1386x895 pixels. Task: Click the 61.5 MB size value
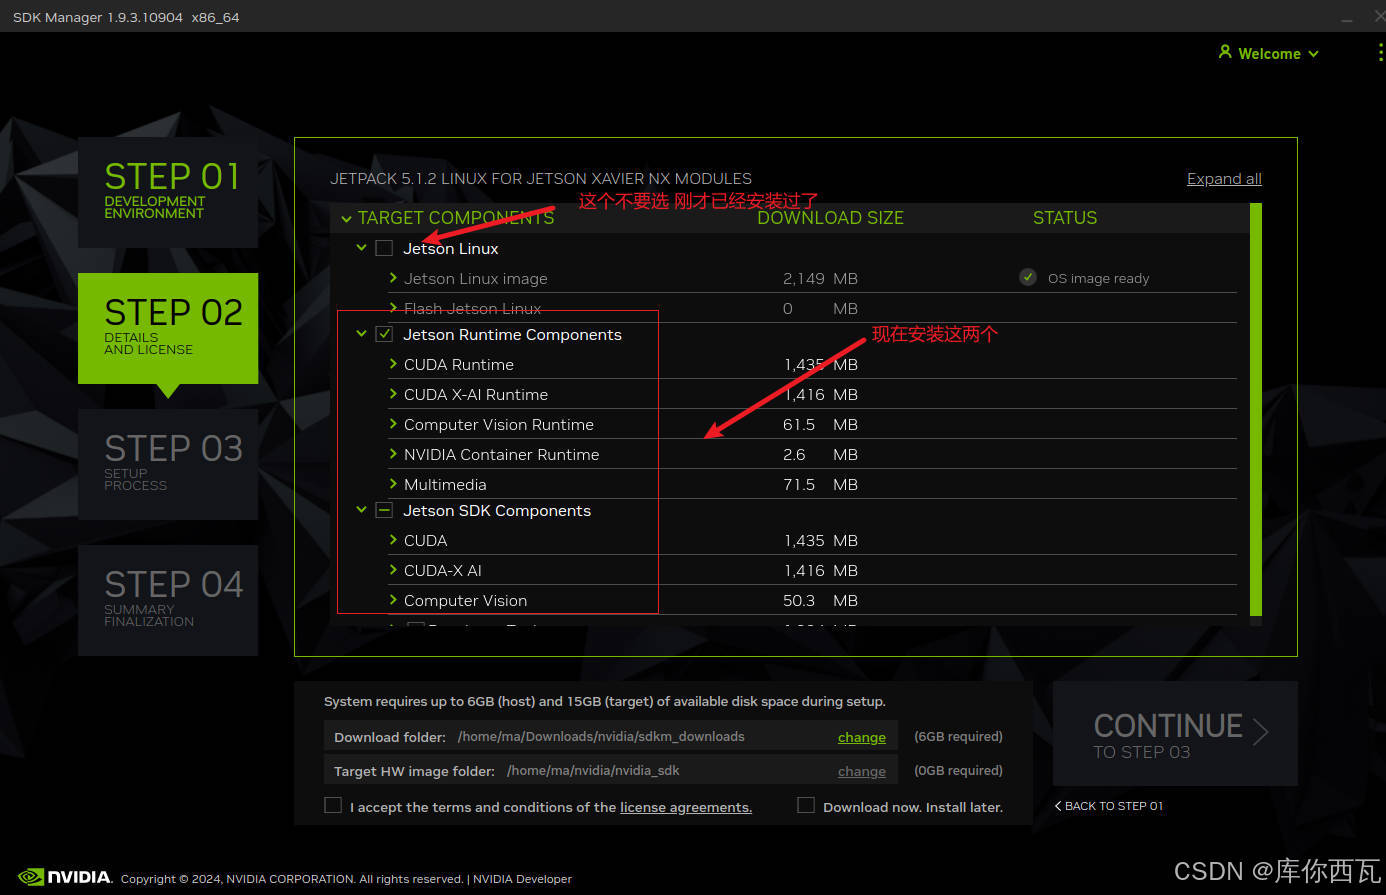(x=820, y=425)
